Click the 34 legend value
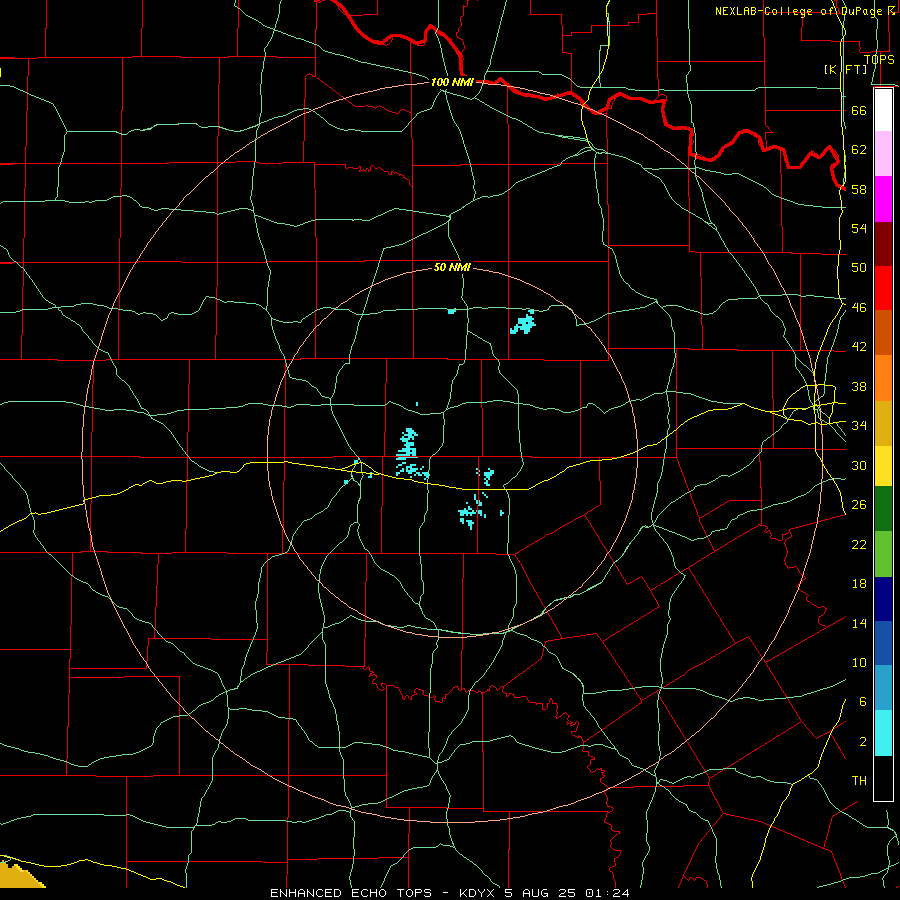 859,426
